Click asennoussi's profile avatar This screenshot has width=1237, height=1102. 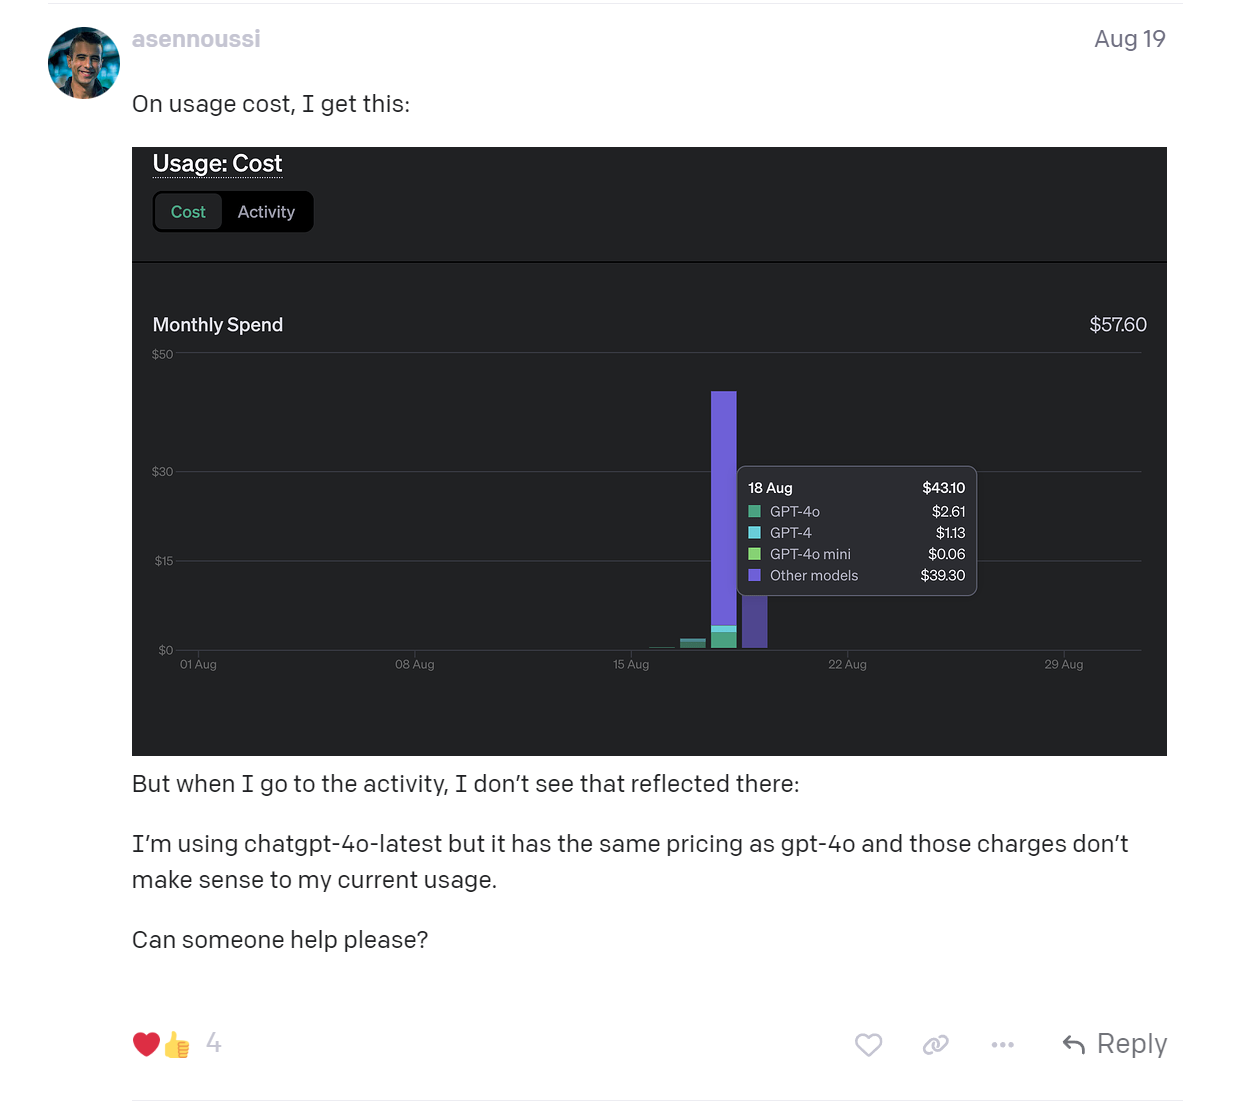coord(84,63)
